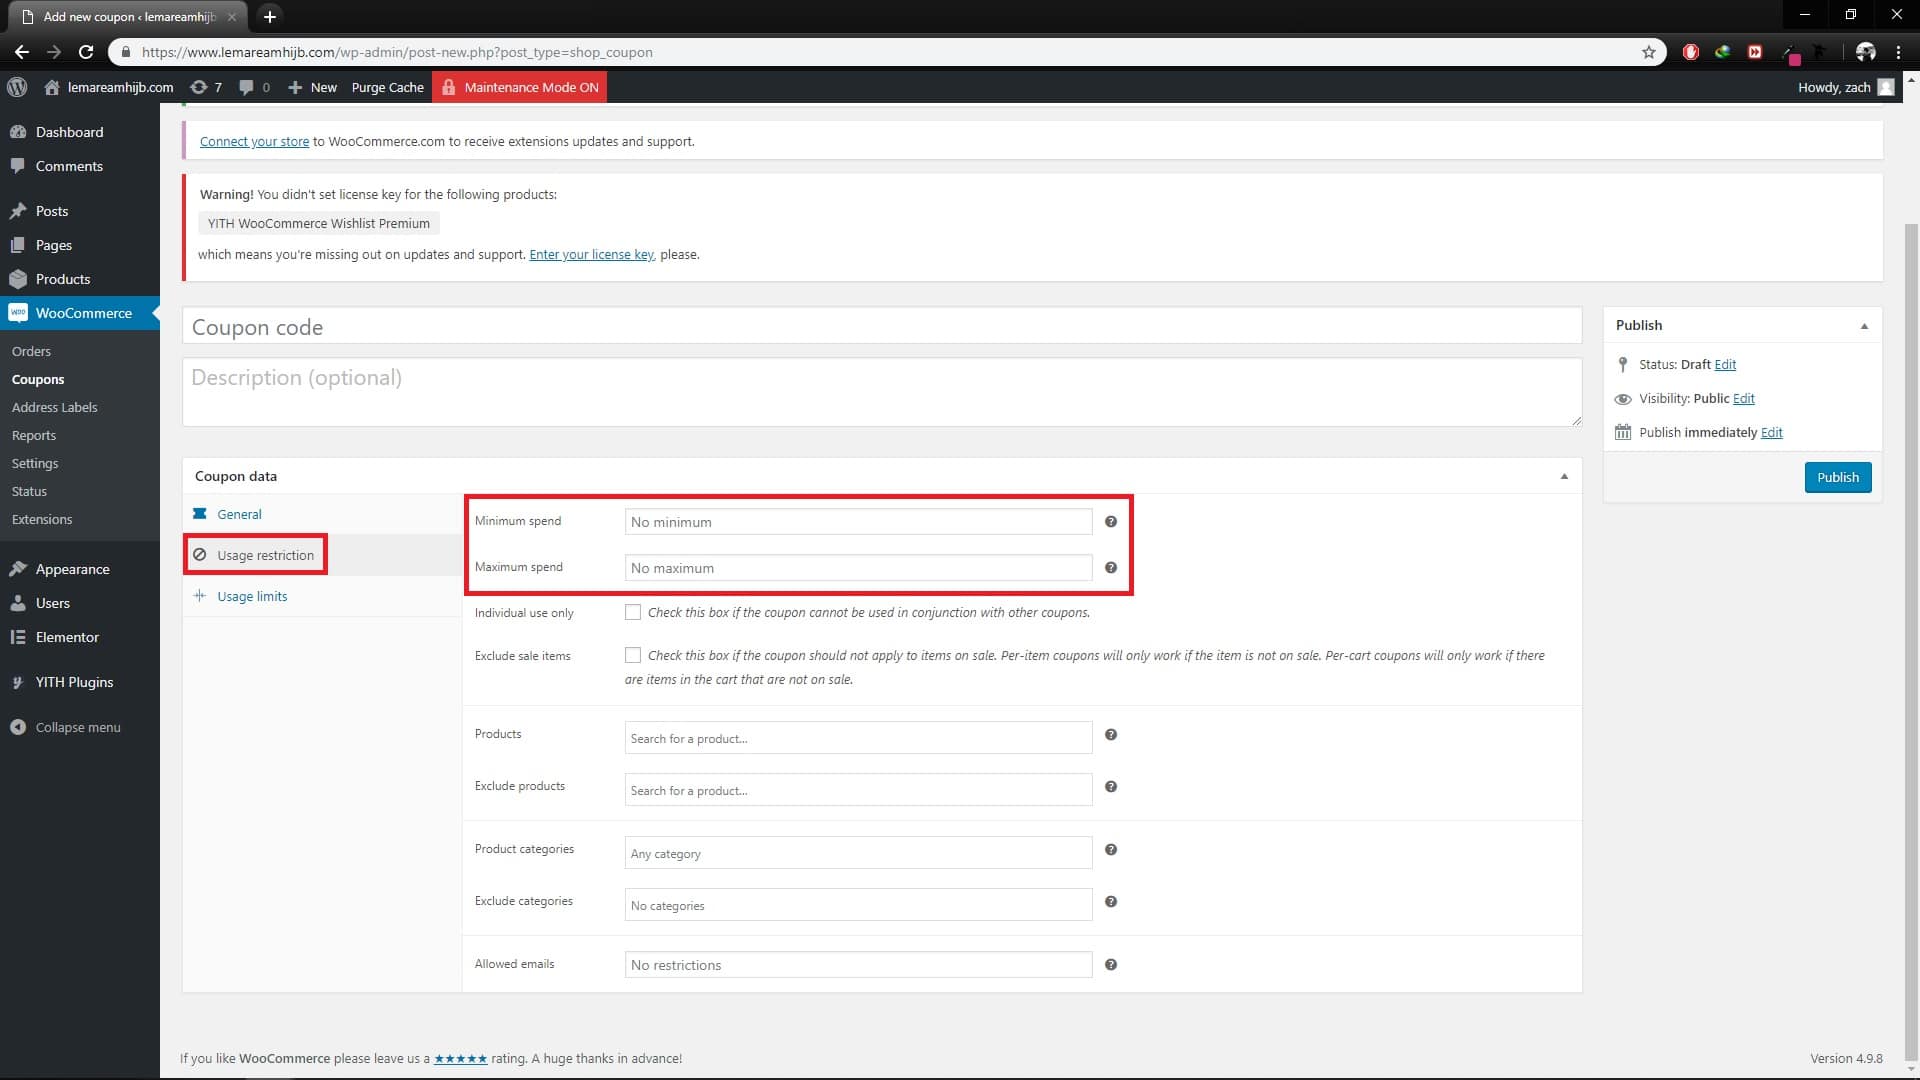The width and height of the screenshot is (1920, 1080).
Task: Click the Allowed emails field
Action: (x=858, y=965)
